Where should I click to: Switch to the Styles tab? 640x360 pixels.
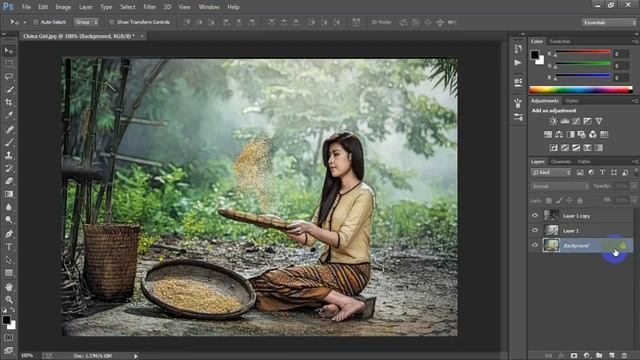[571, 101]
